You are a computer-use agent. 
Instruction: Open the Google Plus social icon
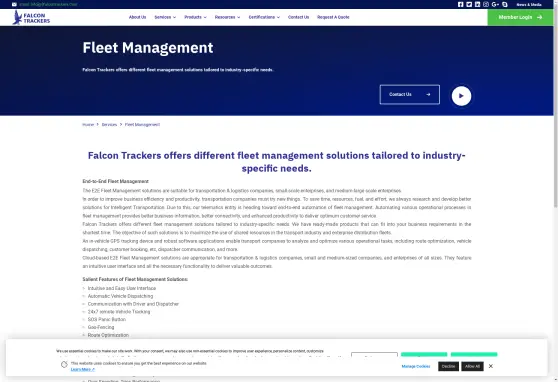[495, 4]
